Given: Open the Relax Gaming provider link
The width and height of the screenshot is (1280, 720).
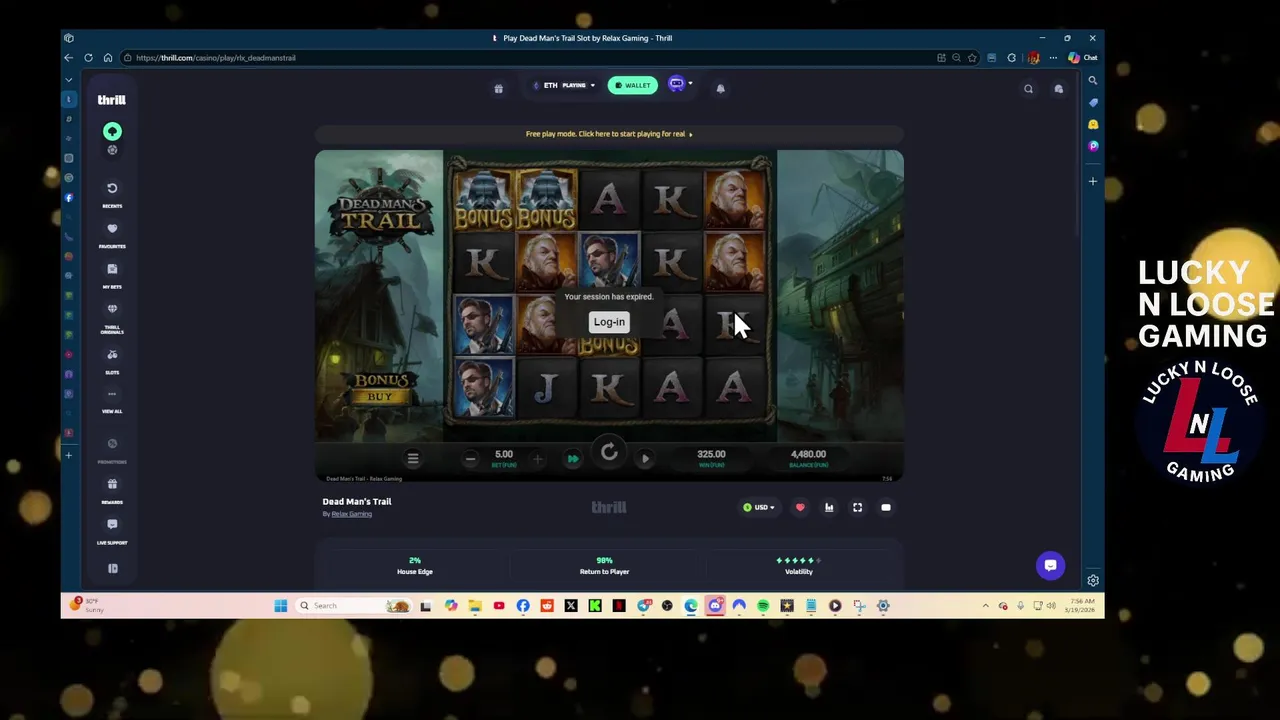Looking at the screenshot, I should coord(352,514).
